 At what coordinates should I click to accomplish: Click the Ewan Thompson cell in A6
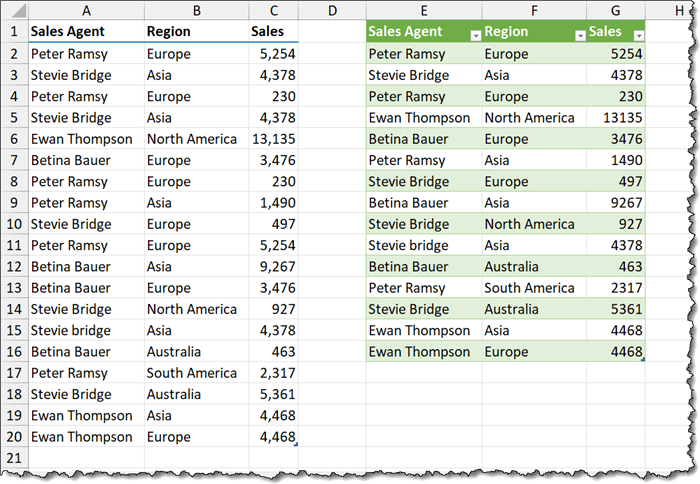pyautogui.click(x=85, y=139)
